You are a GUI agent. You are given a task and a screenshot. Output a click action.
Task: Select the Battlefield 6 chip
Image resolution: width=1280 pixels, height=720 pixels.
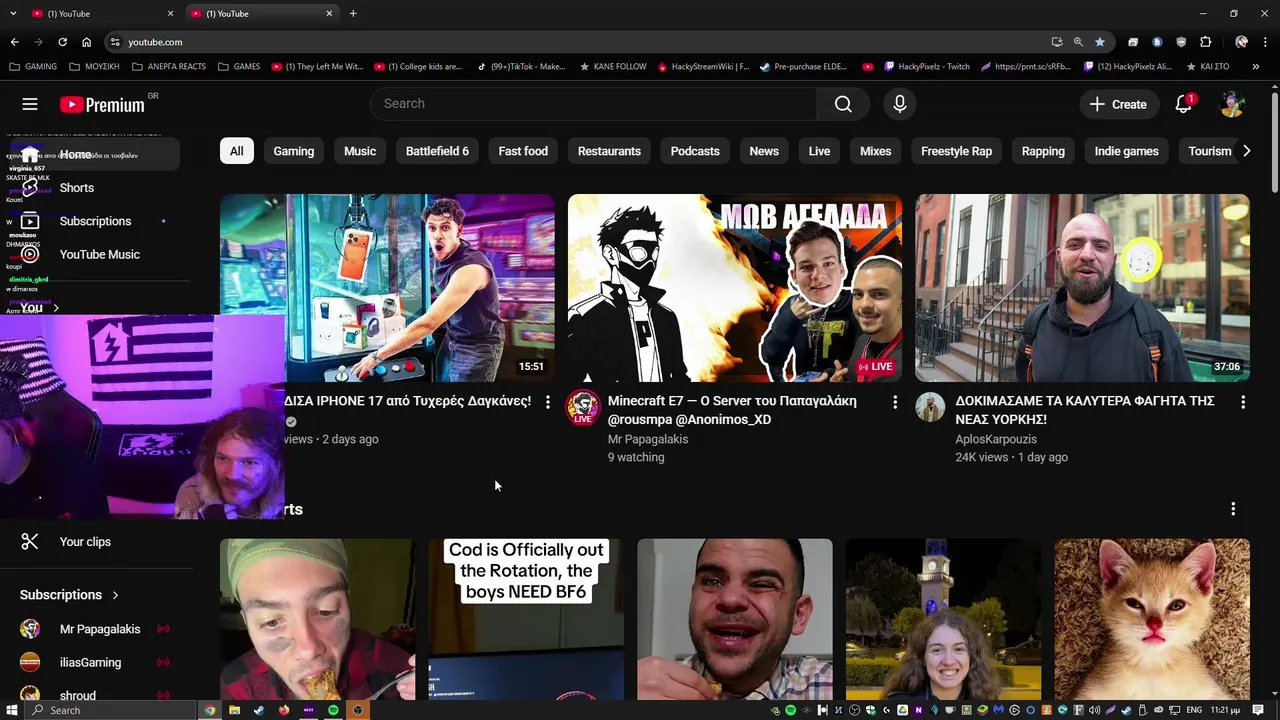point(437,151)
